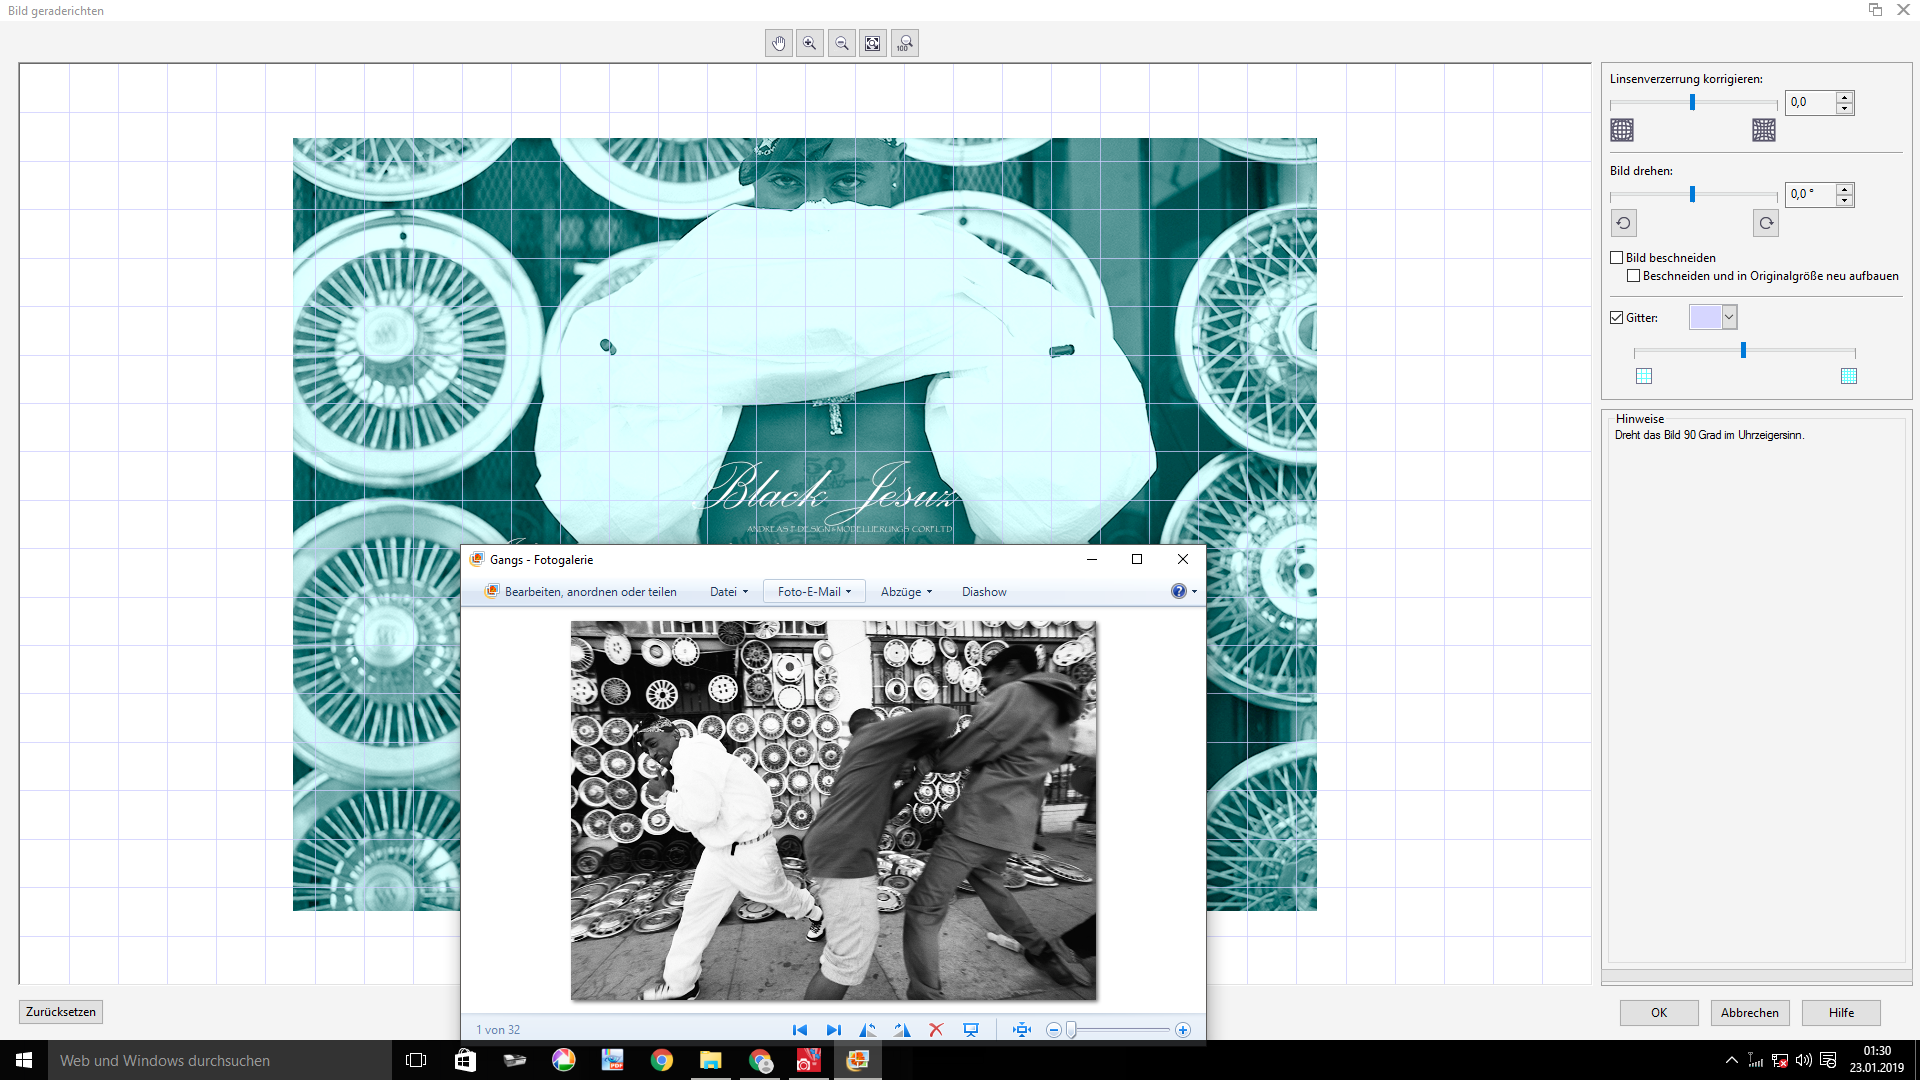Click the Bild drehen slider handle
The height and width of the screenshot is (1080, 1920).
click(1692, 194)
